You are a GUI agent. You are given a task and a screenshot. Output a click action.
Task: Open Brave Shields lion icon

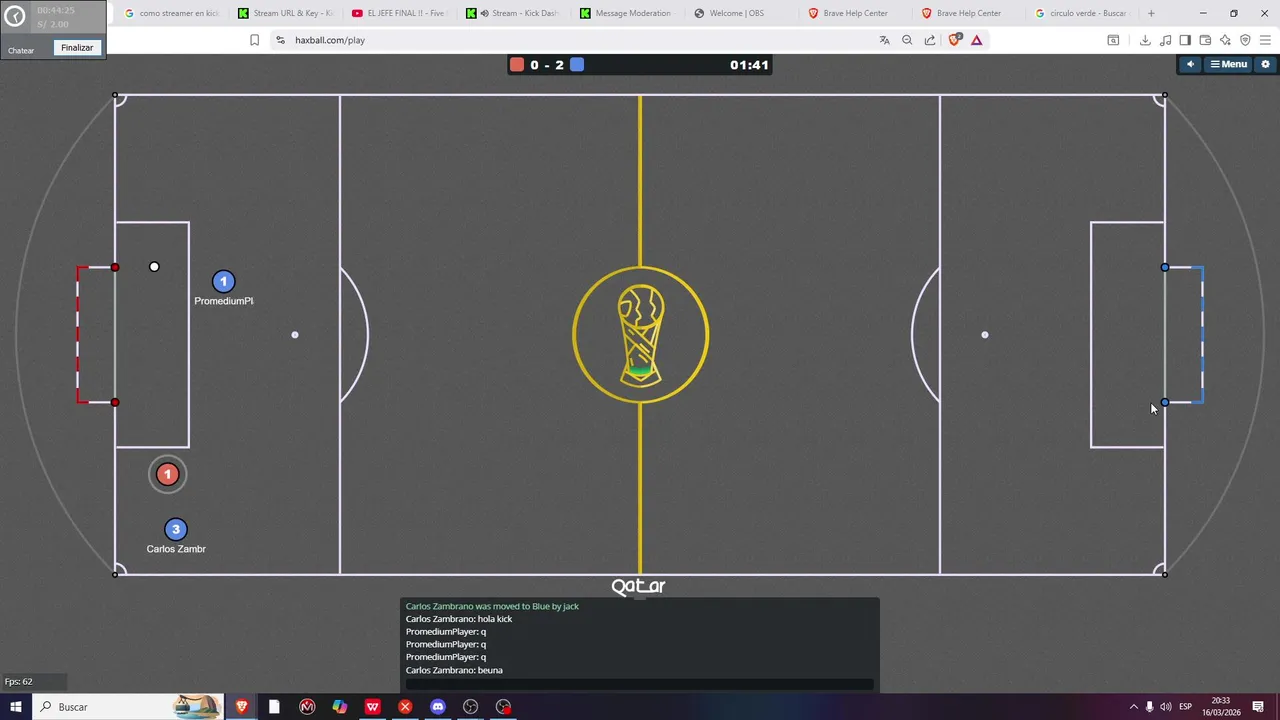(954, 40)
